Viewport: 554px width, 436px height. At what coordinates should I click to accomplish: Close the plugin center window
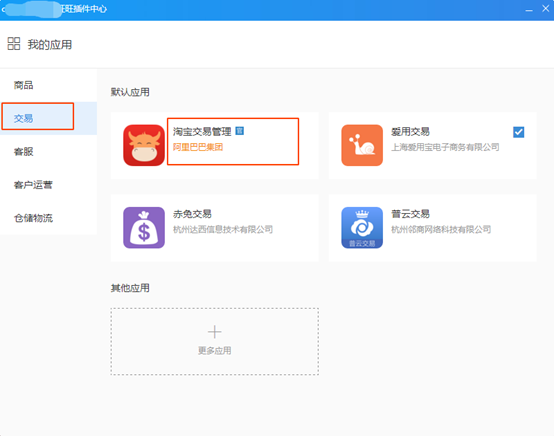pos(546,8)
